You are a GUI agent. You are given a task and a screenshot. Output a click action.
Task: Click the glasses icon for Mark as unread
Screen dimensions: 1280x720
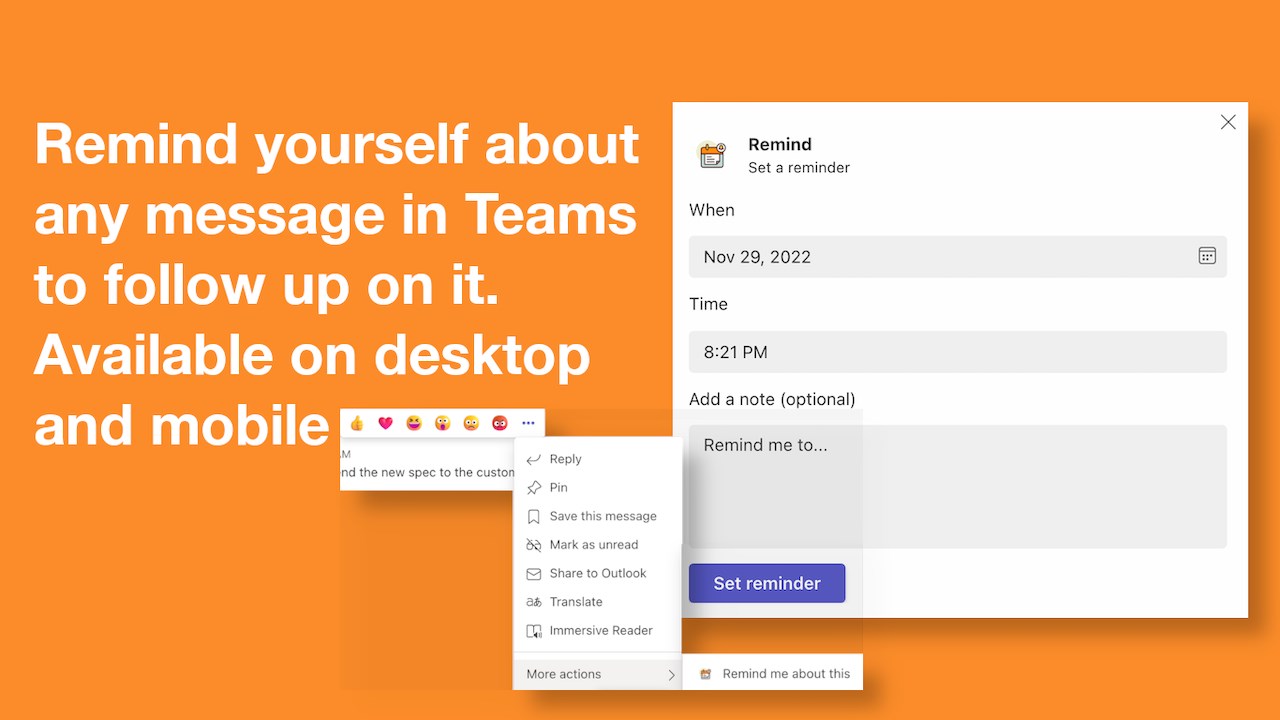point(534,545)
